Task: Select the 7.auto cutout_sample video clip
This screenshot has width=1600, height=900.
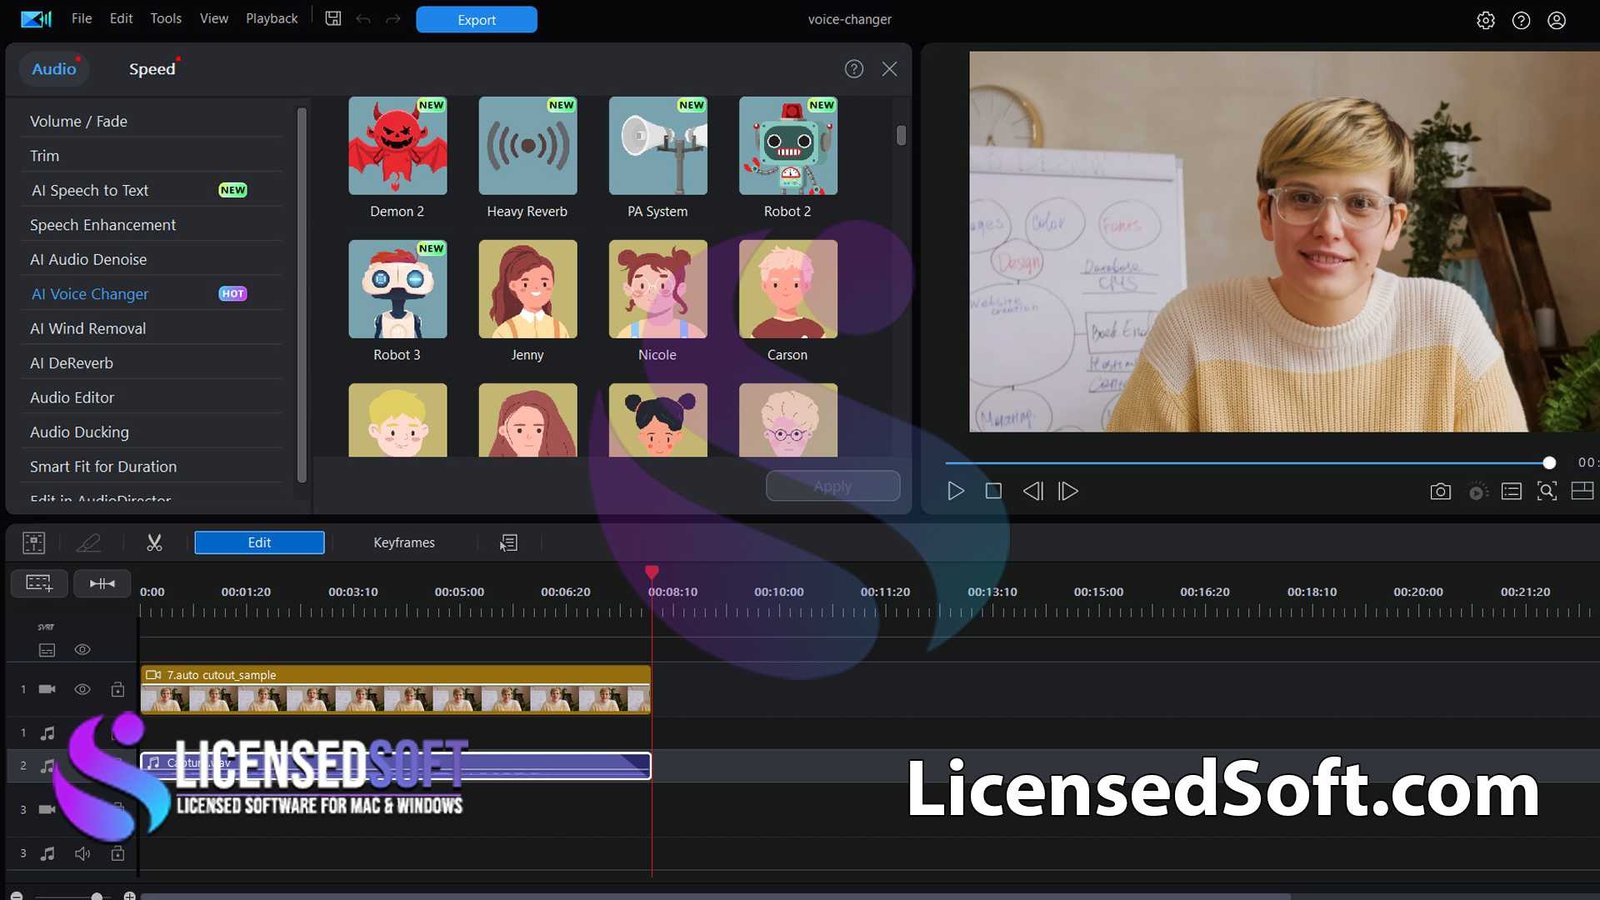Action: tap(396, 689)
